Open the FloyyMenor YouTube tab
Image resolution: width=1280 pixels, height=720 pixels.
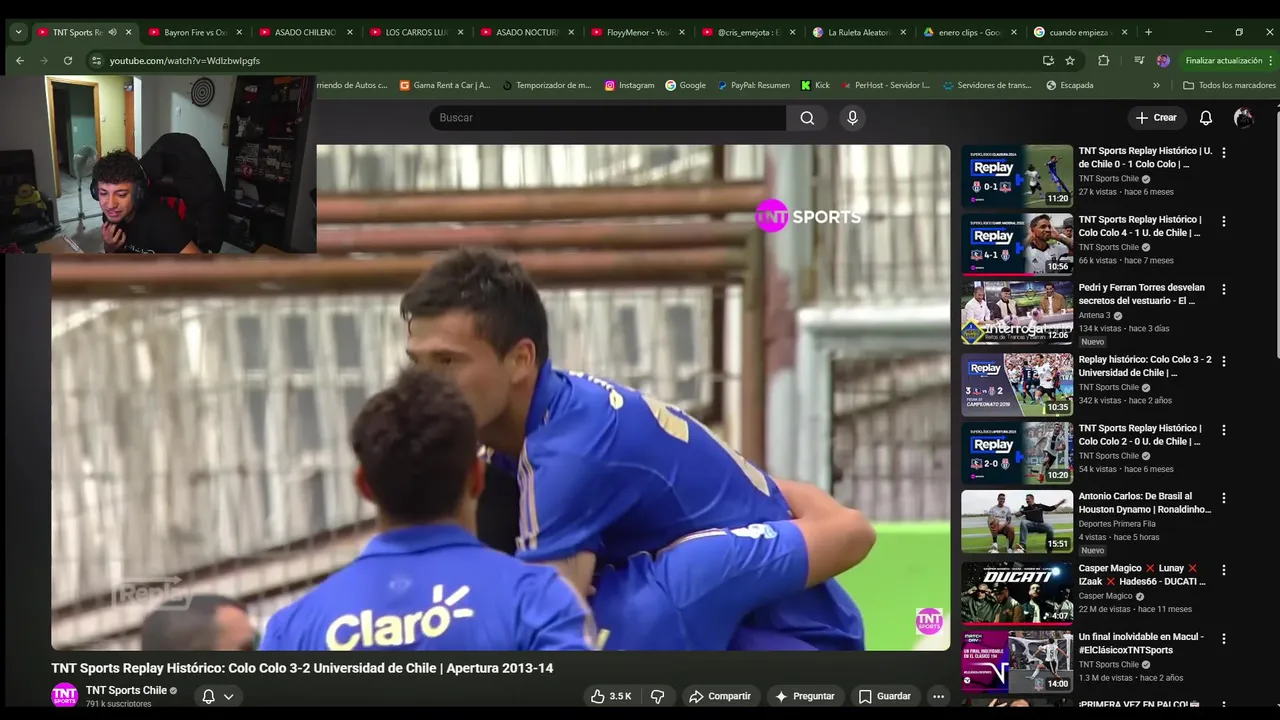click(638, 32)
